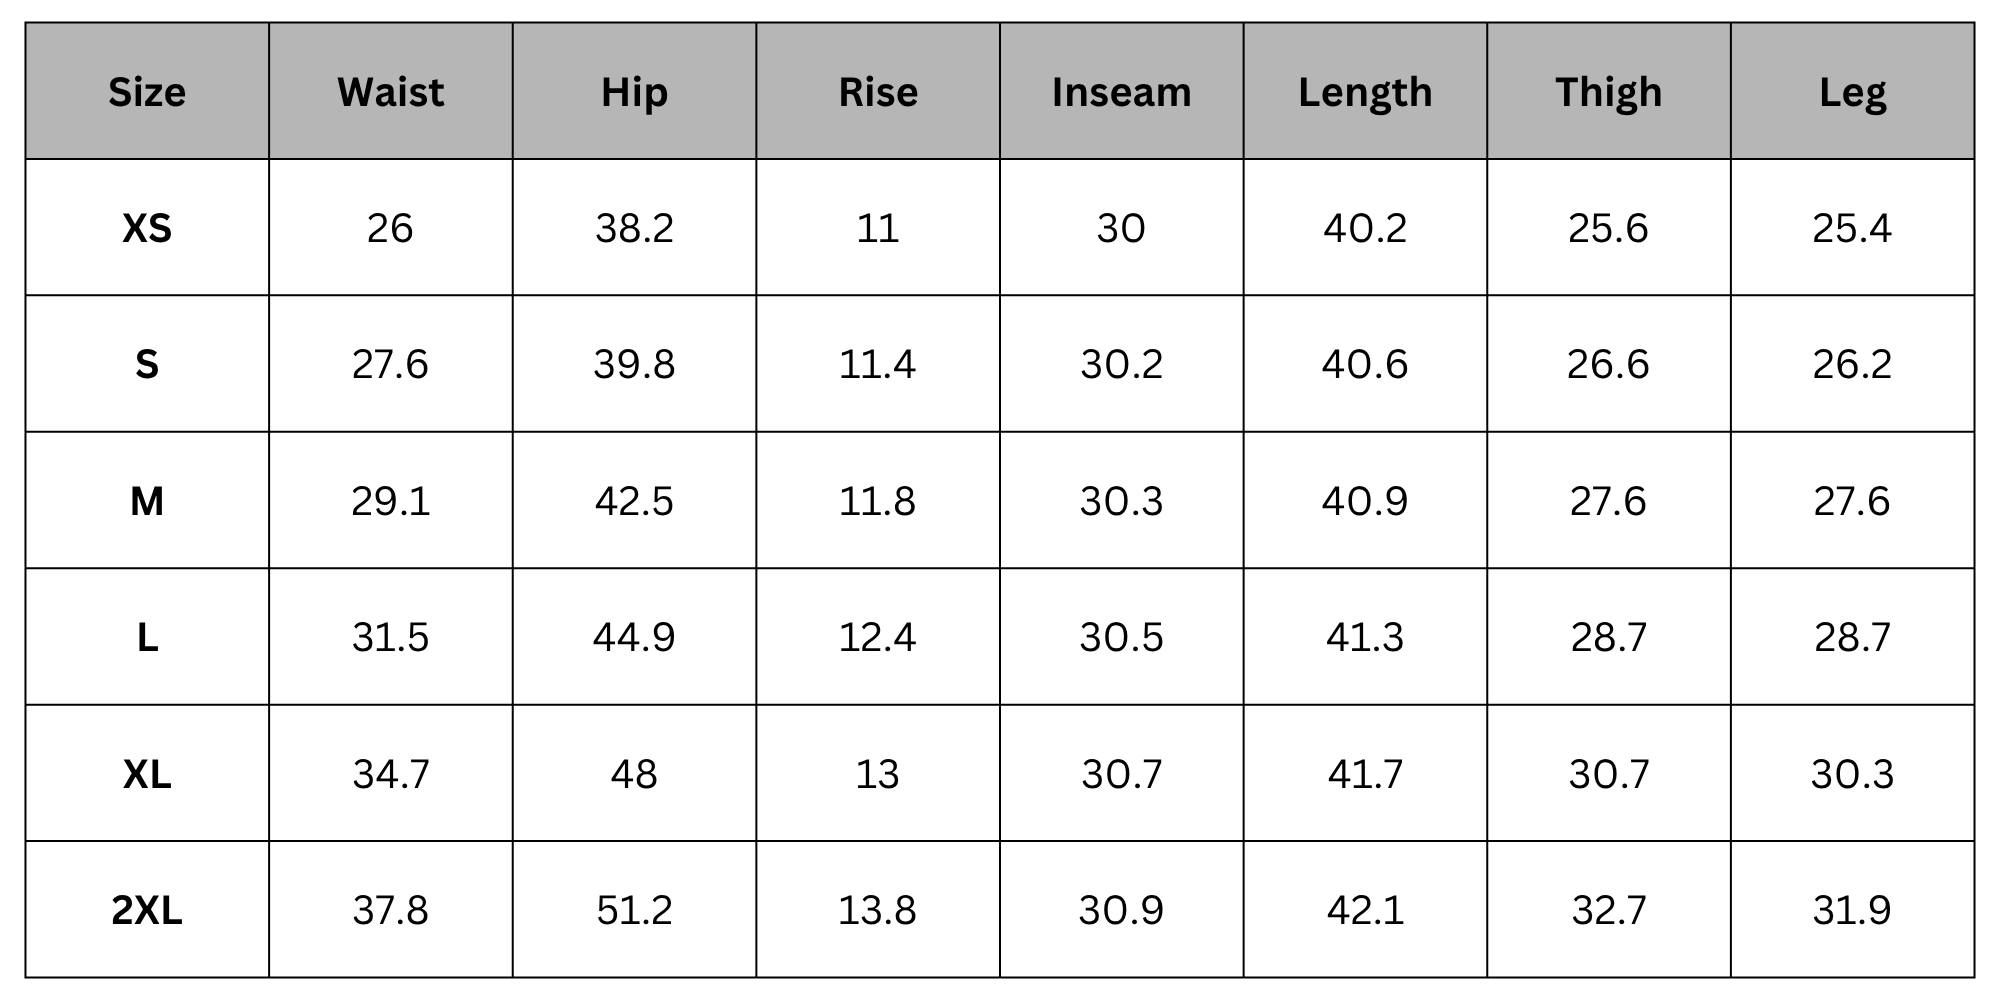The image size is (2000, 1000).
Task: Click the Thigh header cell
Action: pos(1609,92)
